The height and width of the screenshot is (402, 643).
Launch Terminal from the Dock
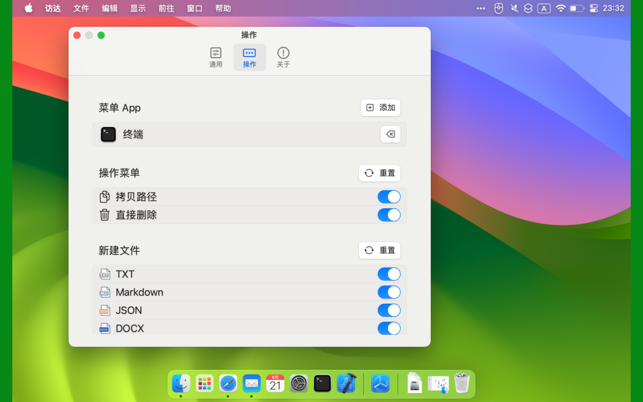click(x=322, y=384)
